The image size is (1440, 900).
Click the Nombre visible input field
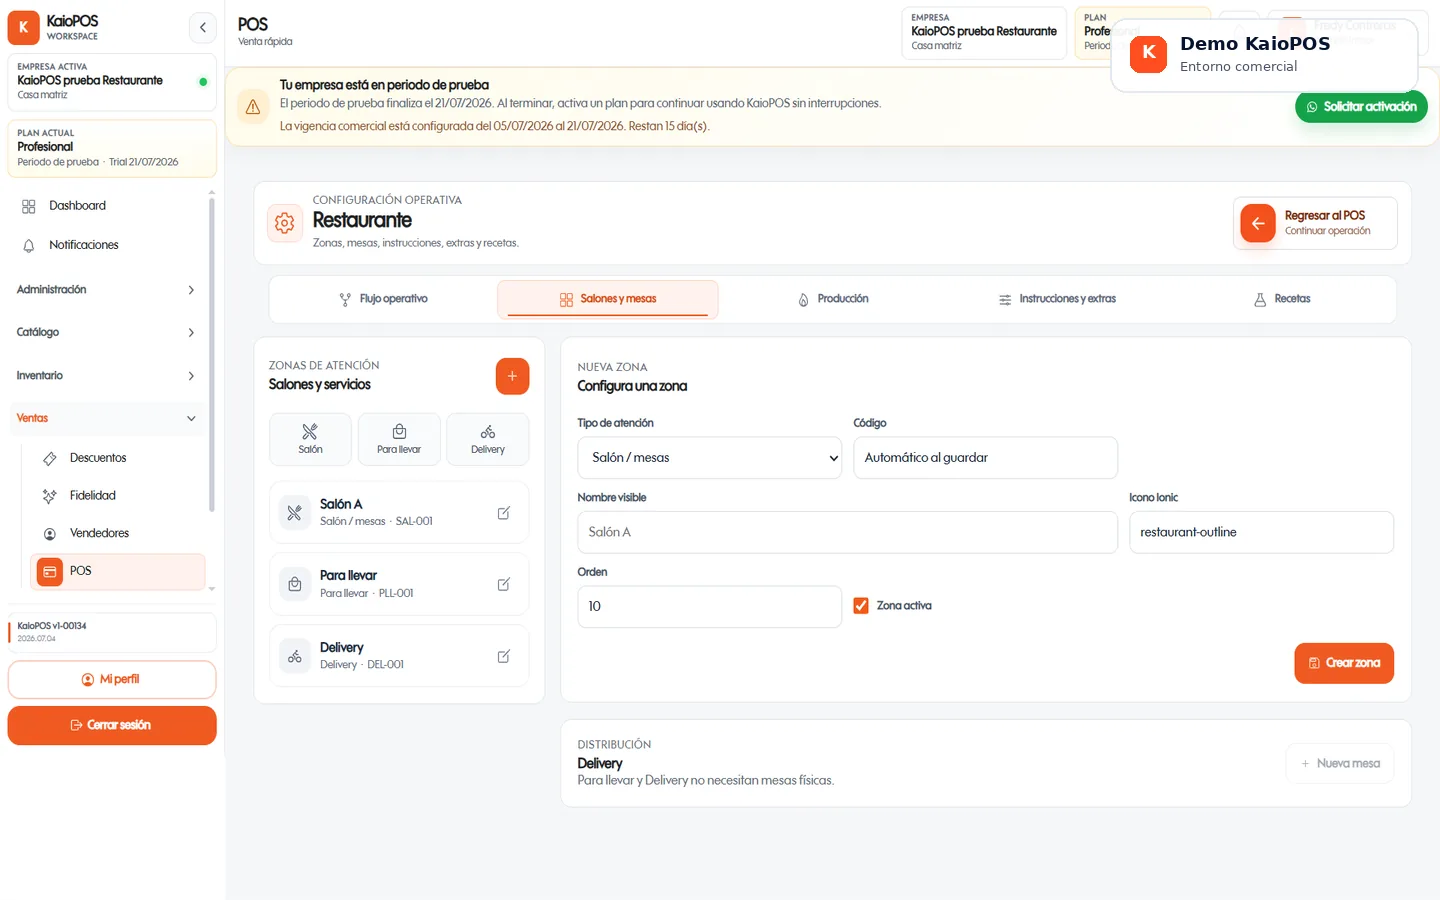point(847,532)
